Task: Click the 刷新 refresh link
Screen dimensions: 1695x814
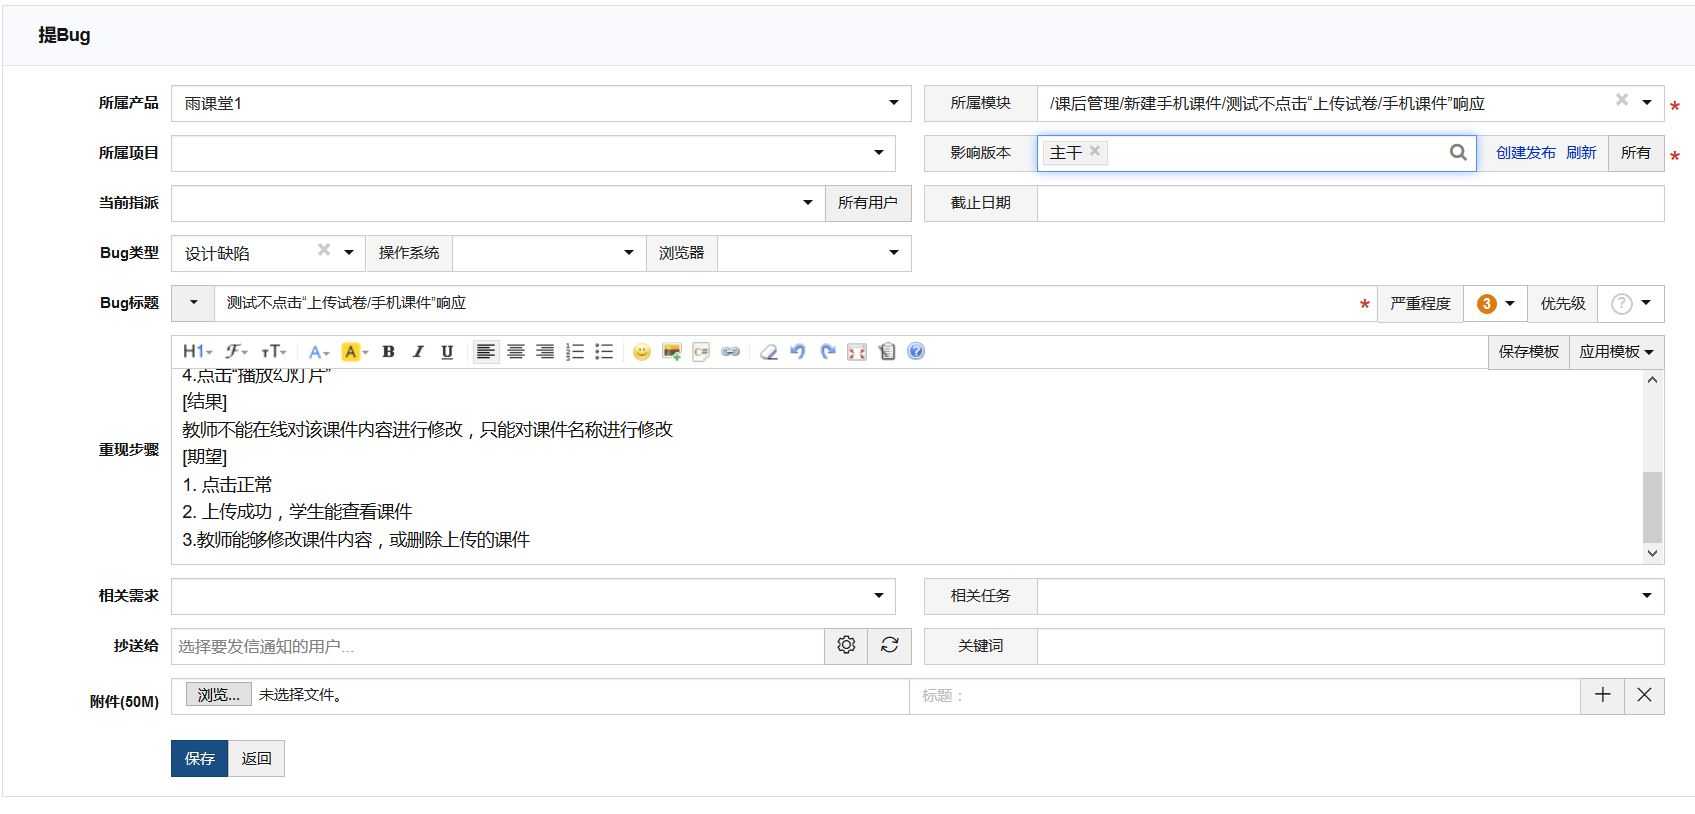Action: (1580, 152)
